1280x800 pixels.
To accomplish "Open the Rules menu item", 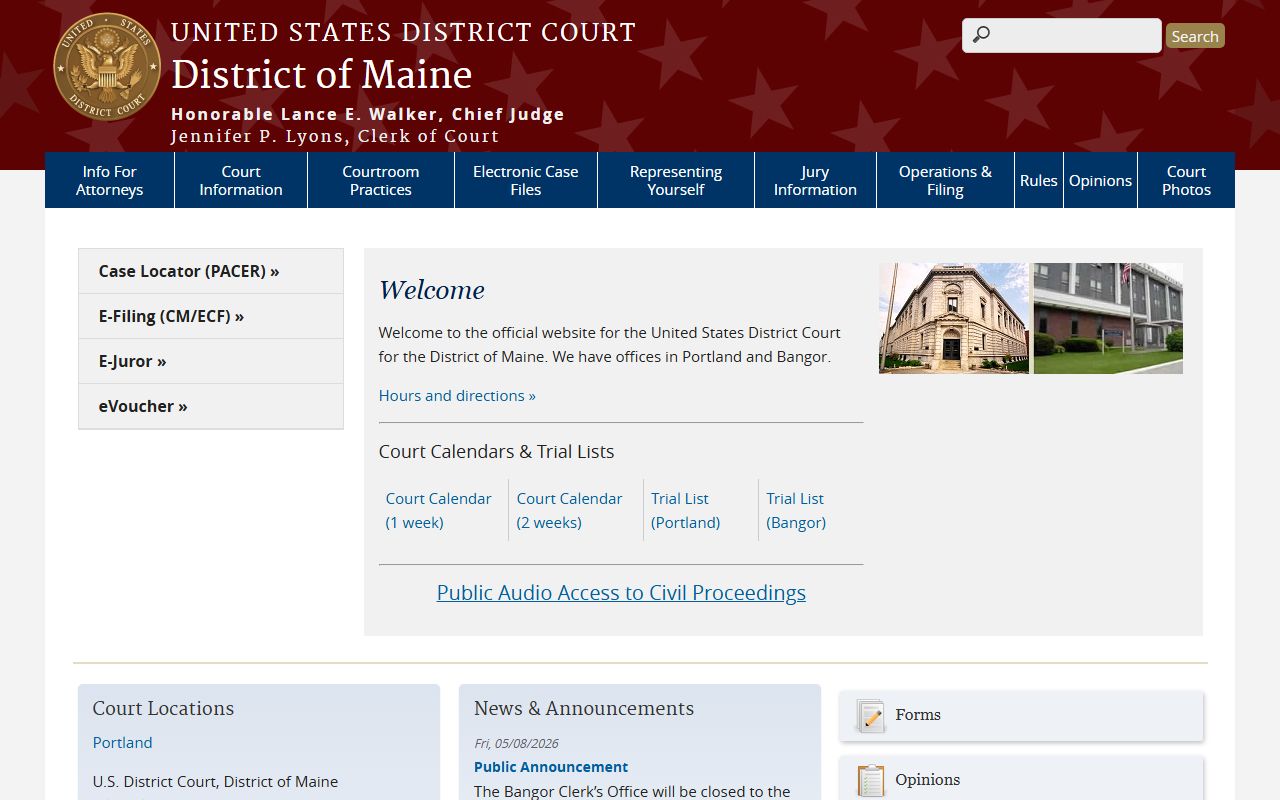I will pyautogui.click(x=1039, y=180).
